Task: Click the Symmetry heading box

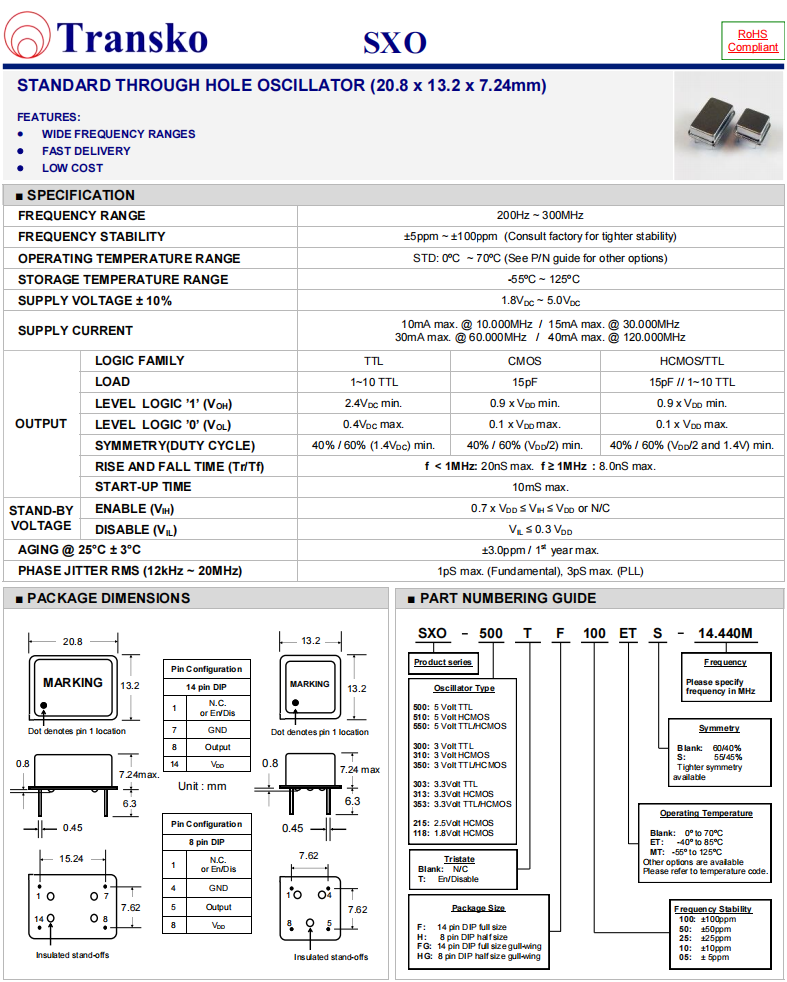Action: [719, 728]
